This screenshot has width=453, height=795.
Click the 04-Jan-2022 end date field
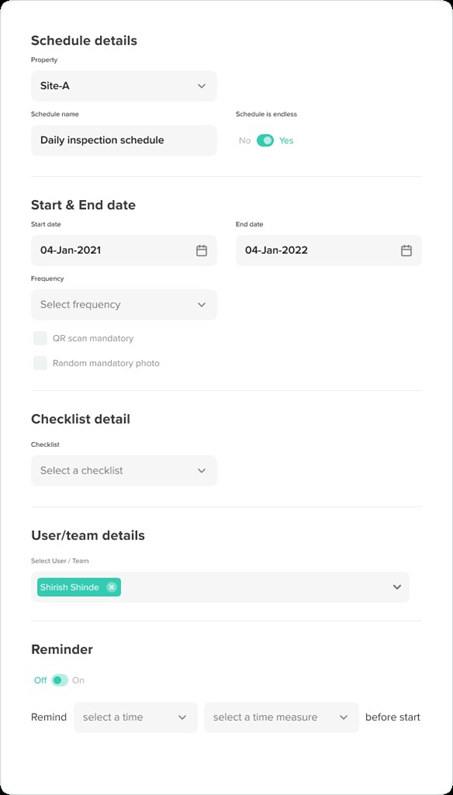pyautogui.click(x=329, y=250)
